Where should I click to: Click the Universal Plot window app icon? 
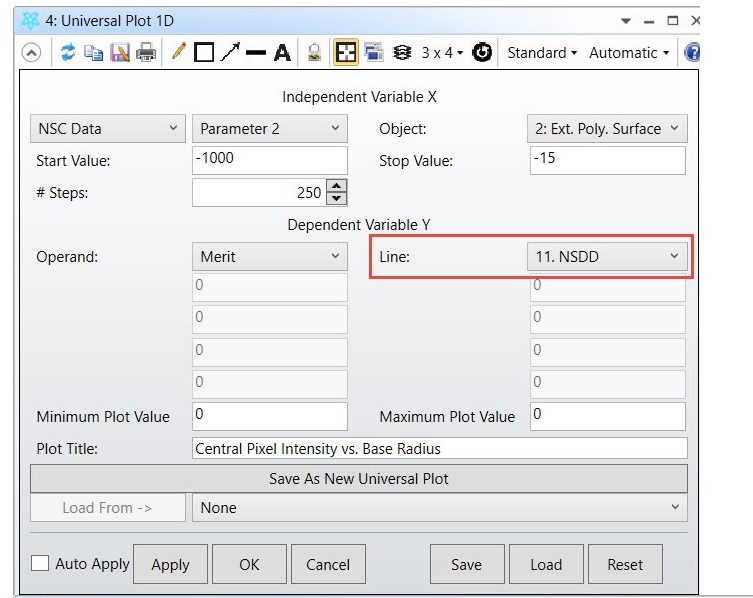(30, 21)
